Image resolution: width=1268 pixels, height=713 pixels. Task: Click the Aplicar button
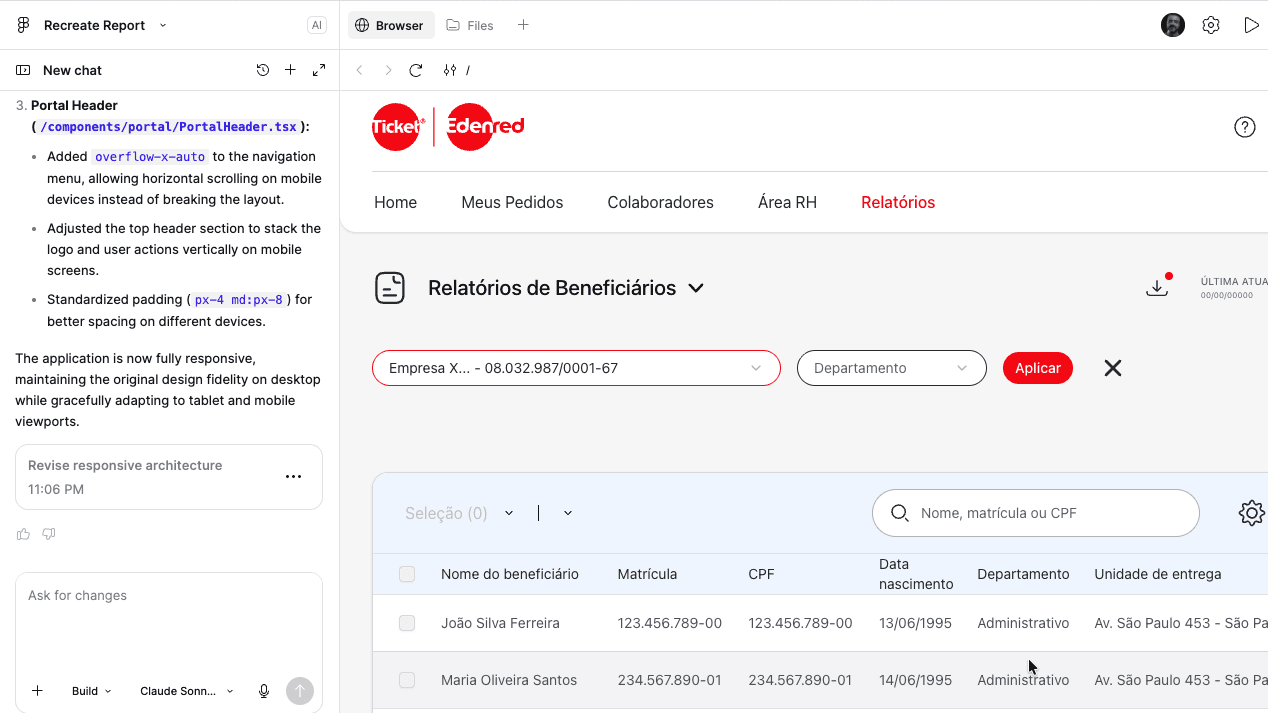[x=1038, y=368]
